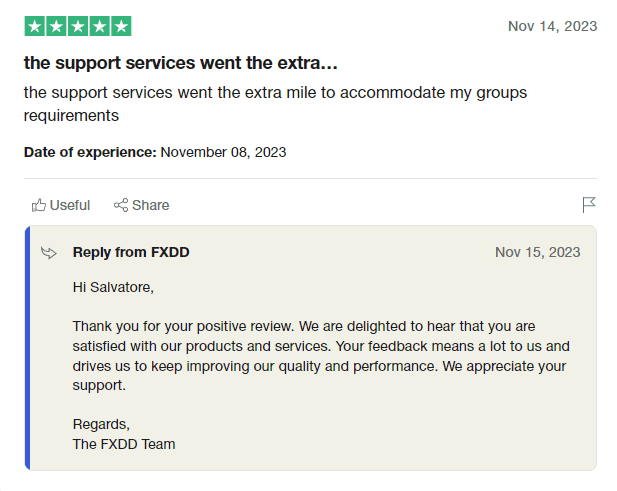Viewport: 617px width, 491px height.
Task: Click the Nov 14, 2023 review date
Action: coord(552,26)
